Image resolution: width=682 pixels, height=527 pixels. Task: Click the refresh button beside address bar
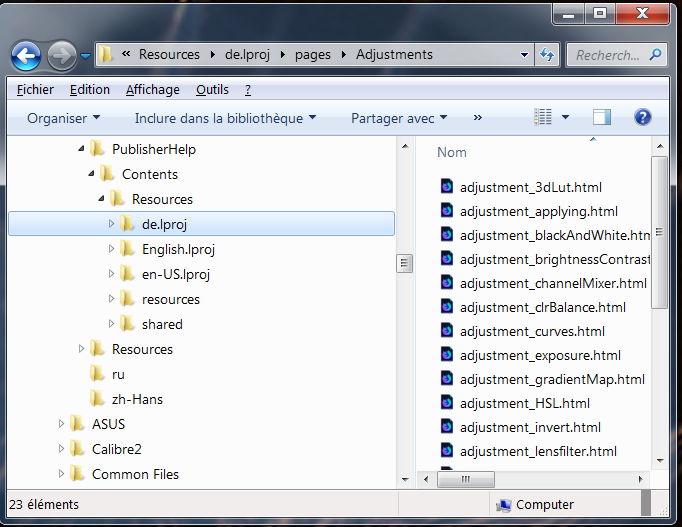pyautogui.click(x=547, y=55)
